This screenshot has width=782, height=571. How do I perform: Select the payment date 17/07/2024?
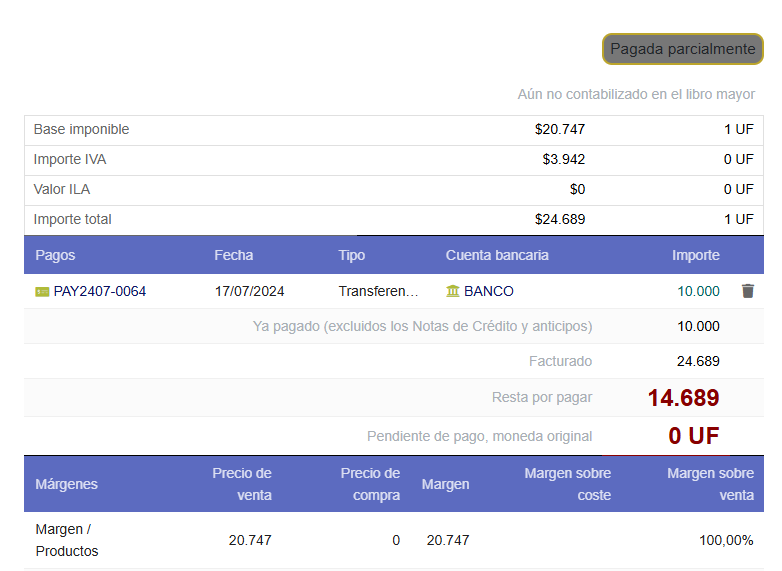coord(249,291)
